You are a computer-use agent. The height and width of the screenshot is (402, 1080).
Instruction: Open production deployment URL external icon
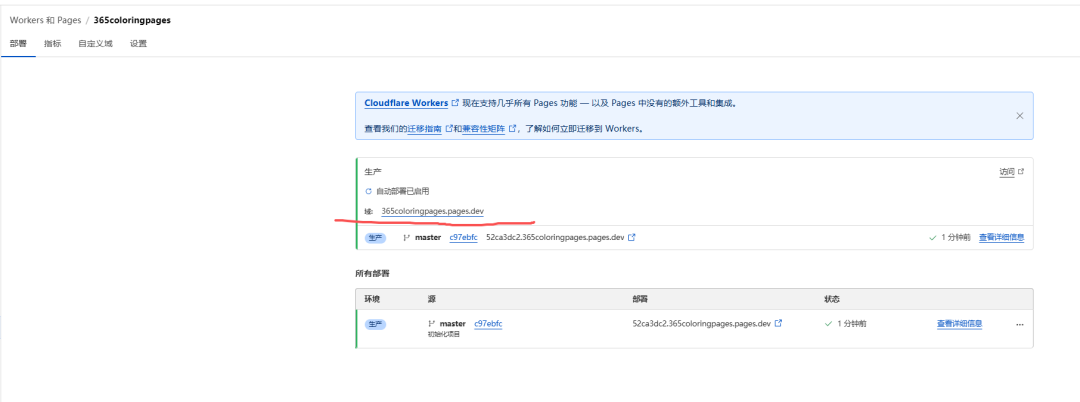[x=632, y=238]
